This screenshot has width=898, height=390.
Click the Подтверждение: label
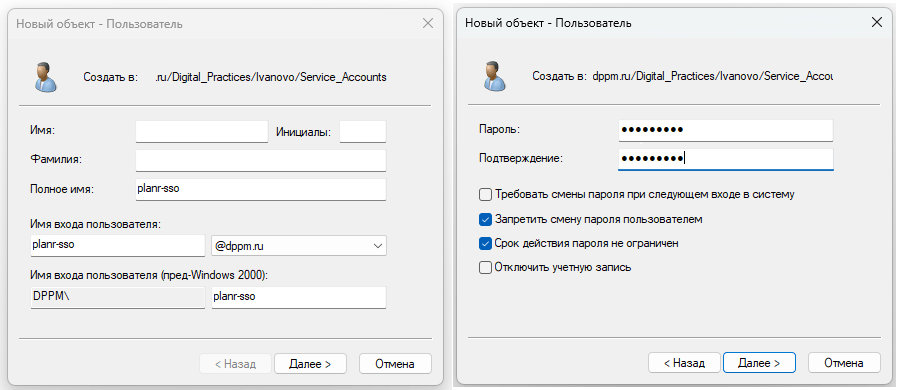coord(521,159)
